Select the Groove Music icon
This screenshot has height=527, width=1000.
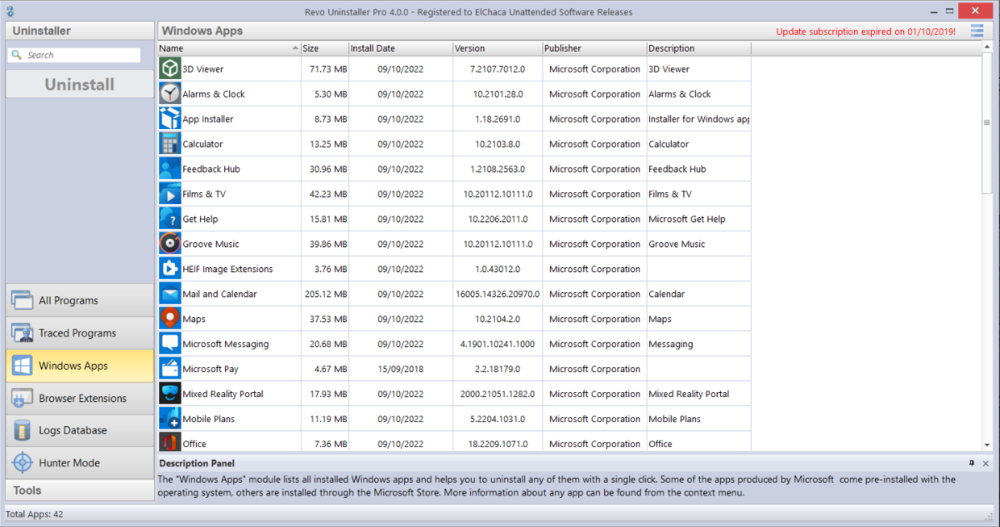point(169,244)
